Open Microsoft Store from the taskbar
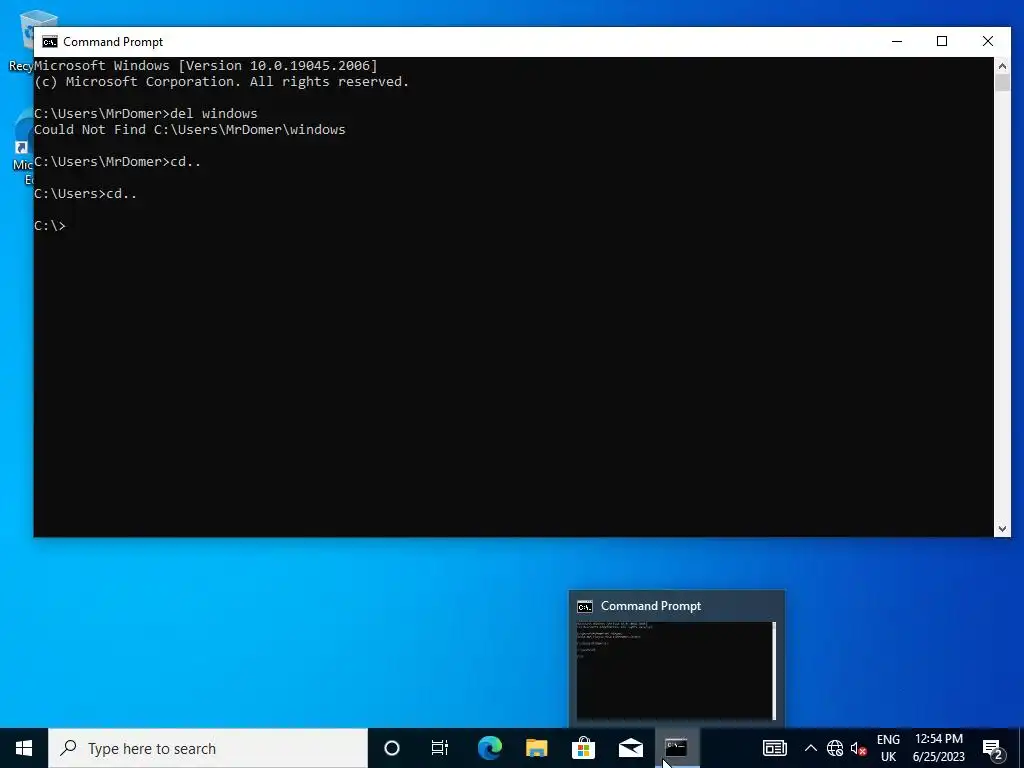The height and width of the screenshot is (768, 1024). (x=583, y=748)
